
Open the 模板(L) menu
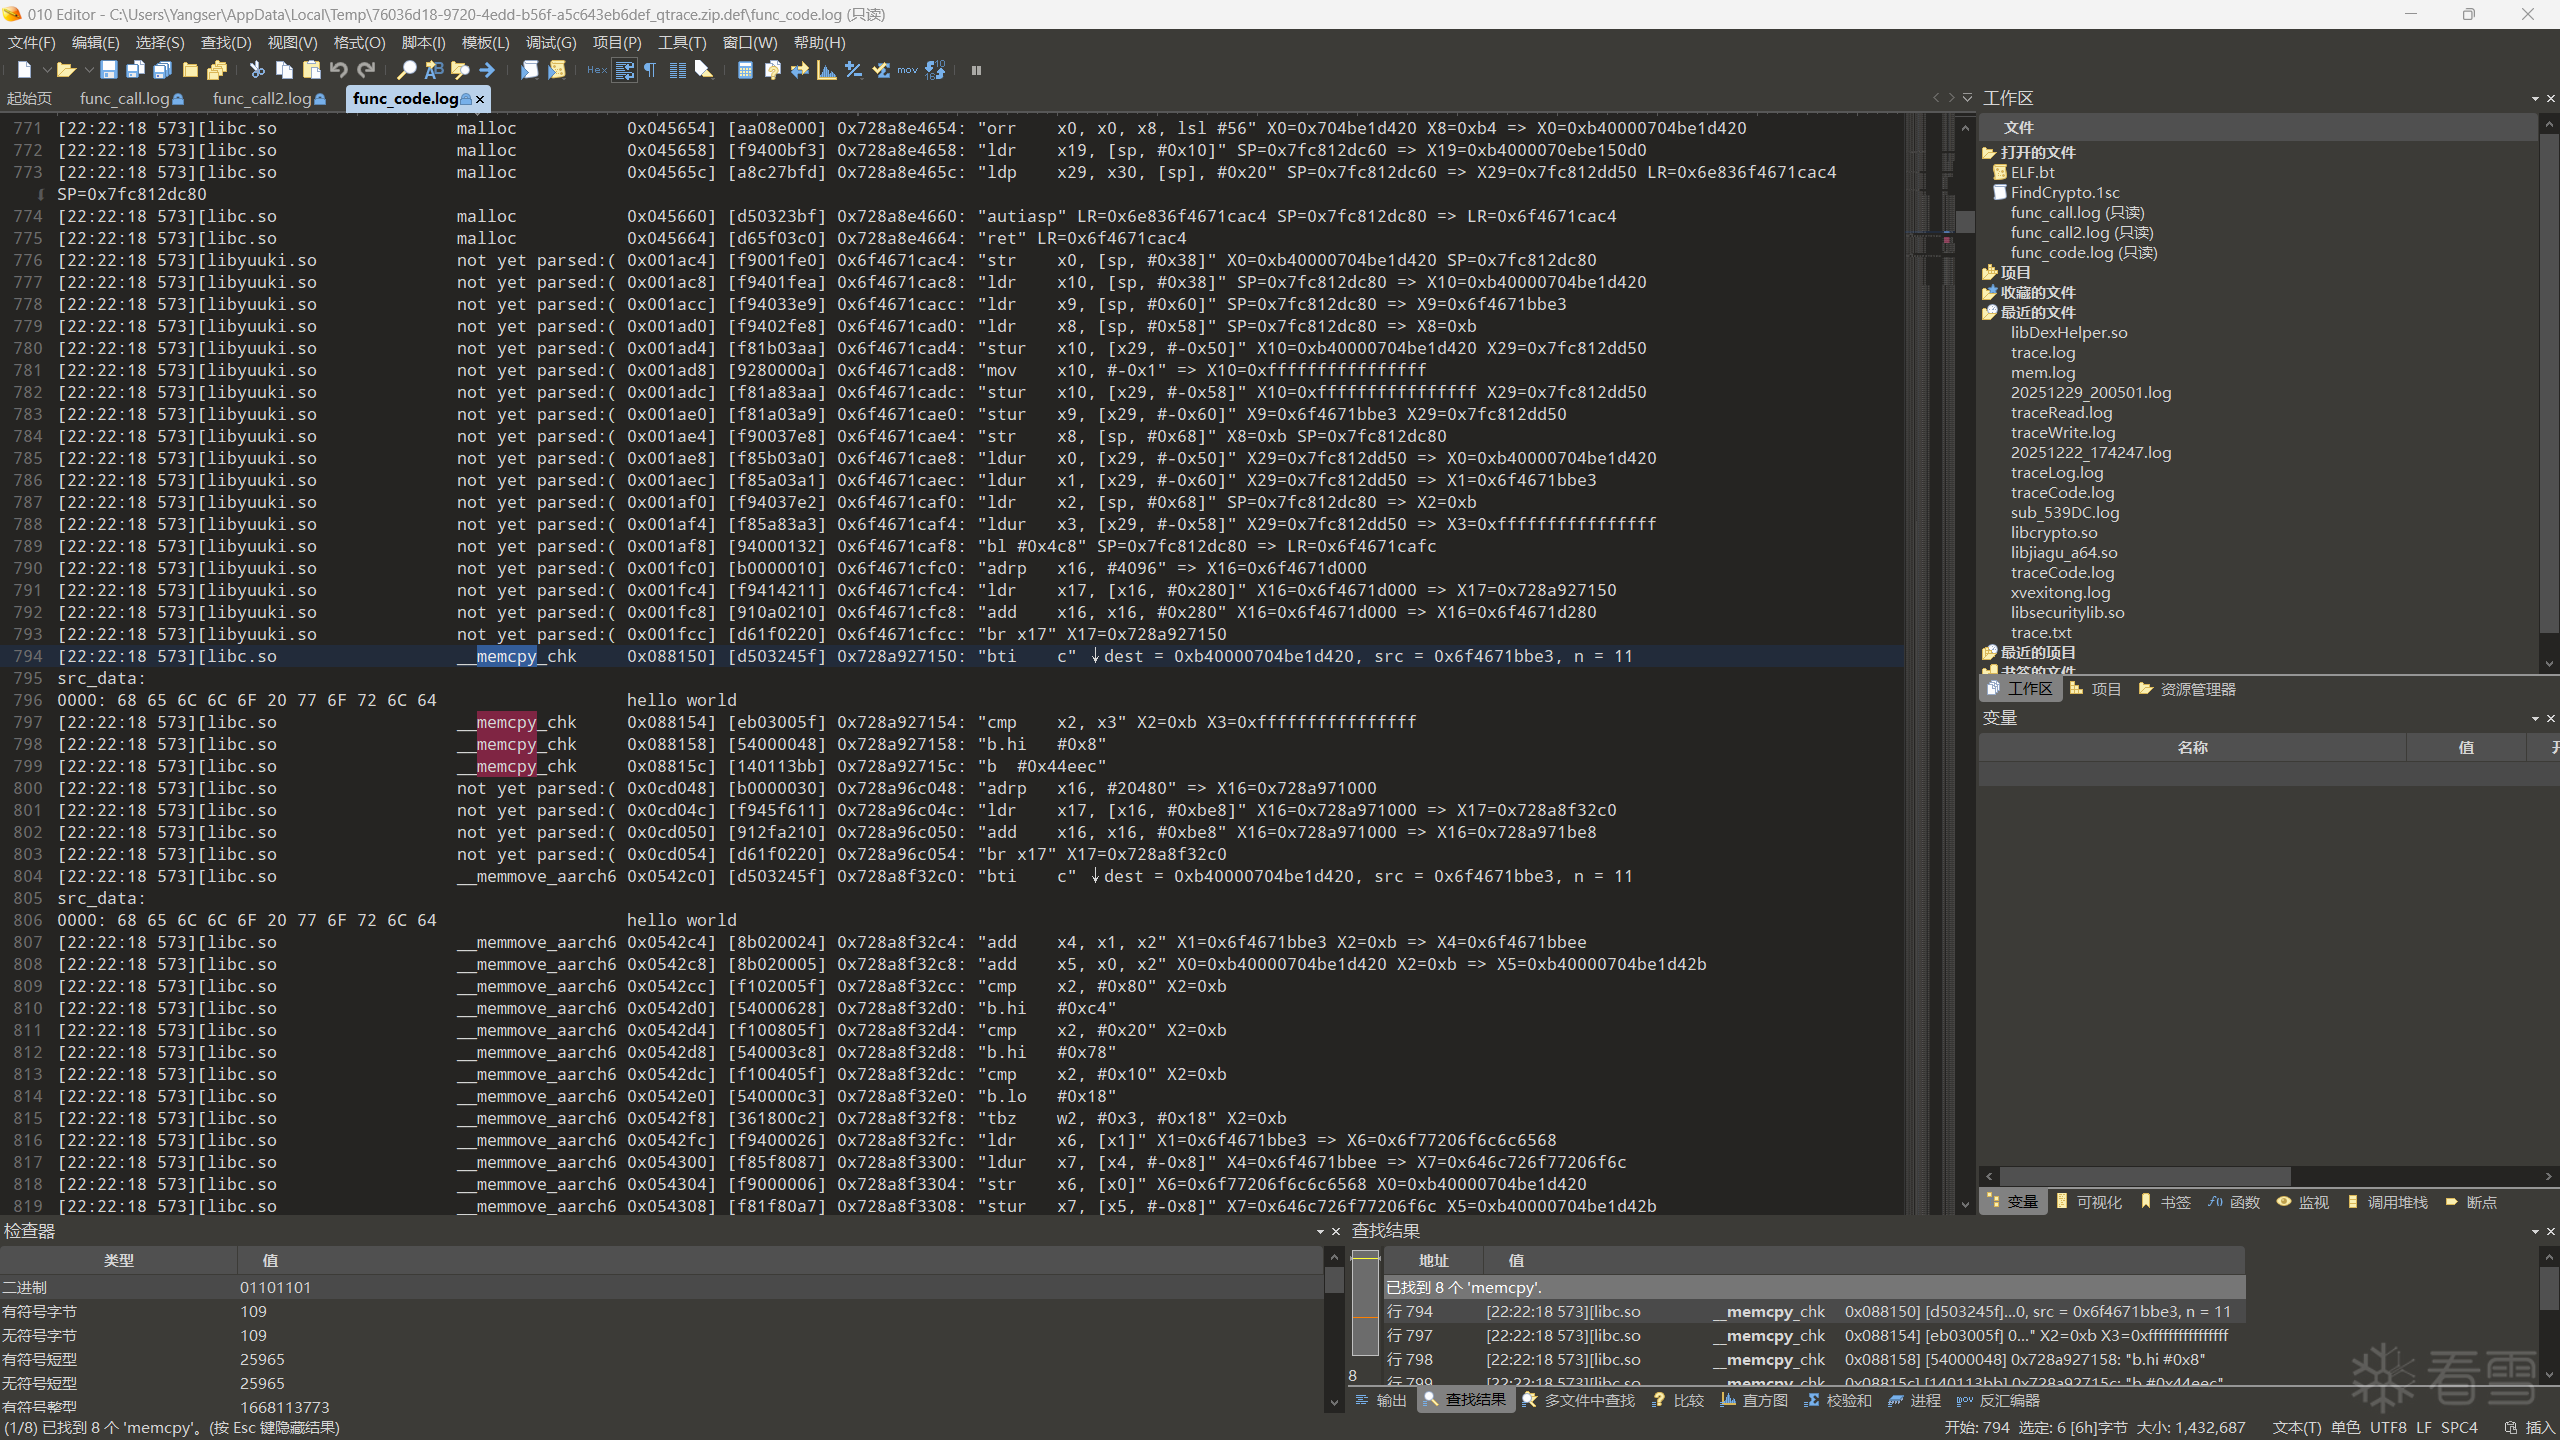(x=485, y=43)
